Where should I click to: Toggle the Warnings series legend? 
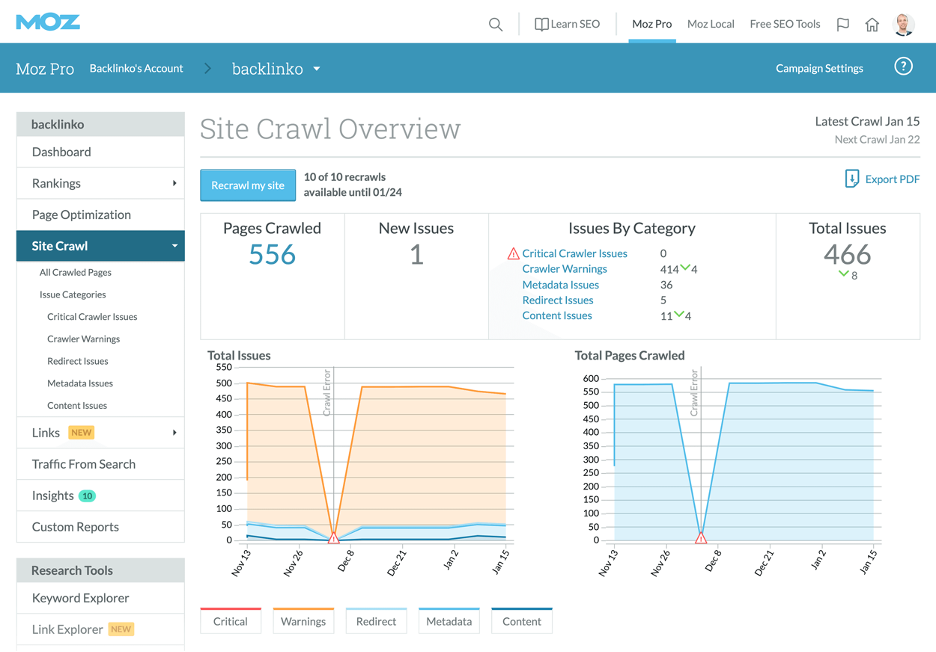point(303,621)
